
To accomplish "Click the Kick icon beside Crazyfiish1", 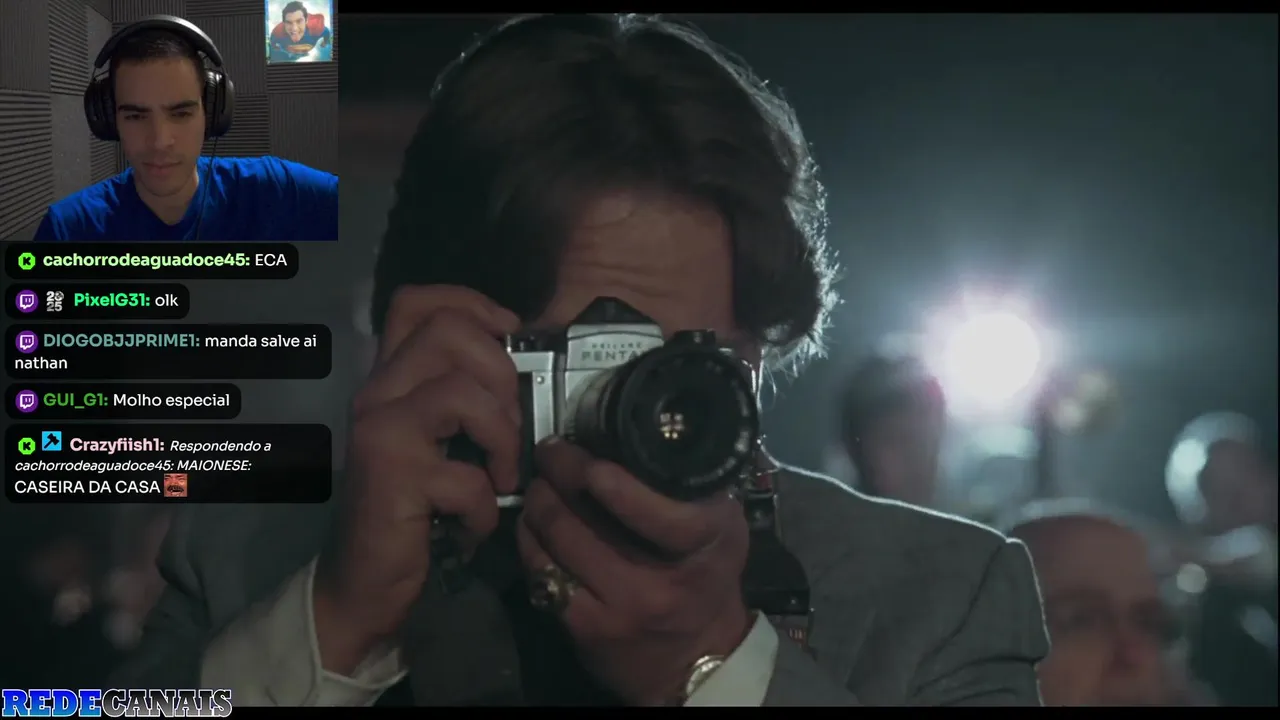I will coord(27,445).
